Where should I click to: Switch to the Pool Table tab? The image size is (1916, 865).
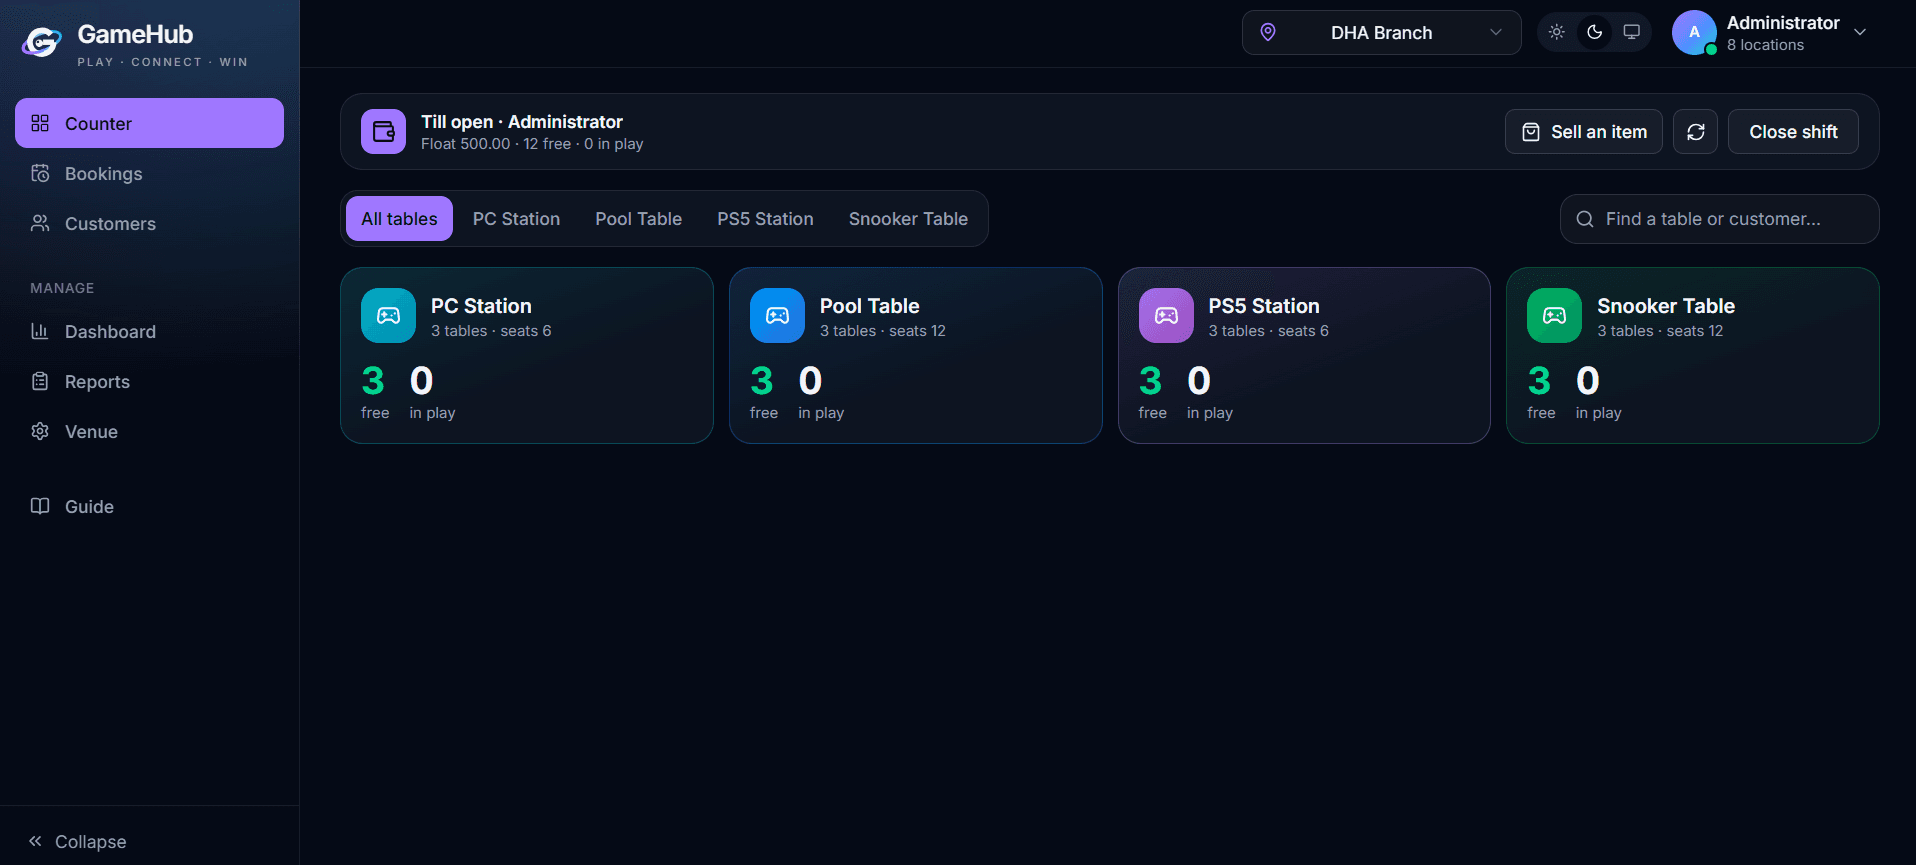click(638, 218)
